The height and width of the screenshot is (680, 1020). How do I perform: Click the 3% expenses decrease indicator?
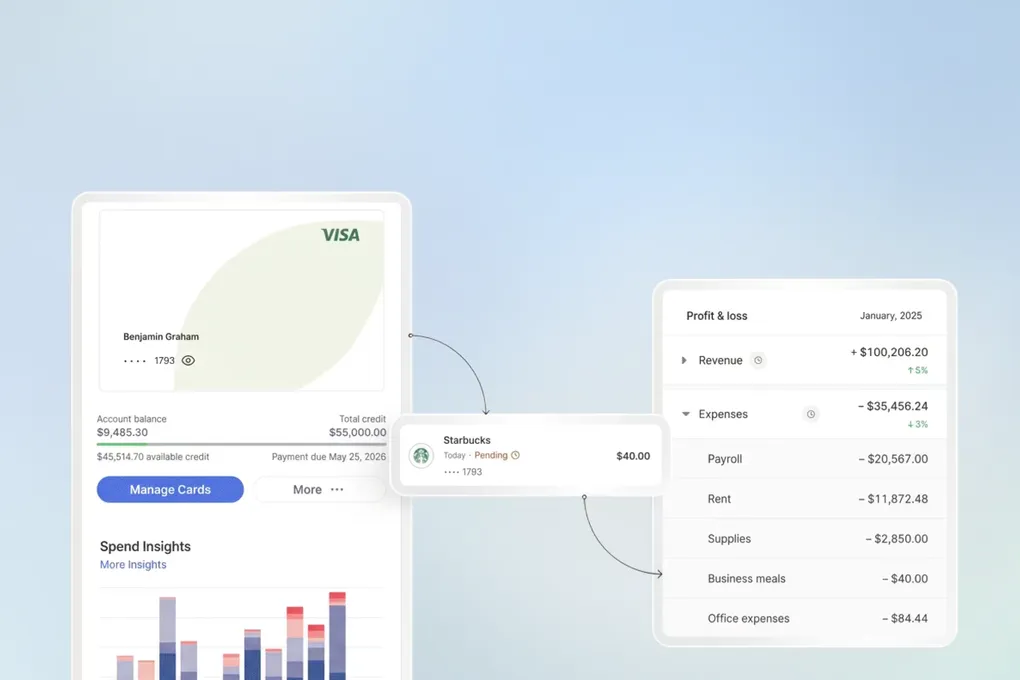coord(917,424)
